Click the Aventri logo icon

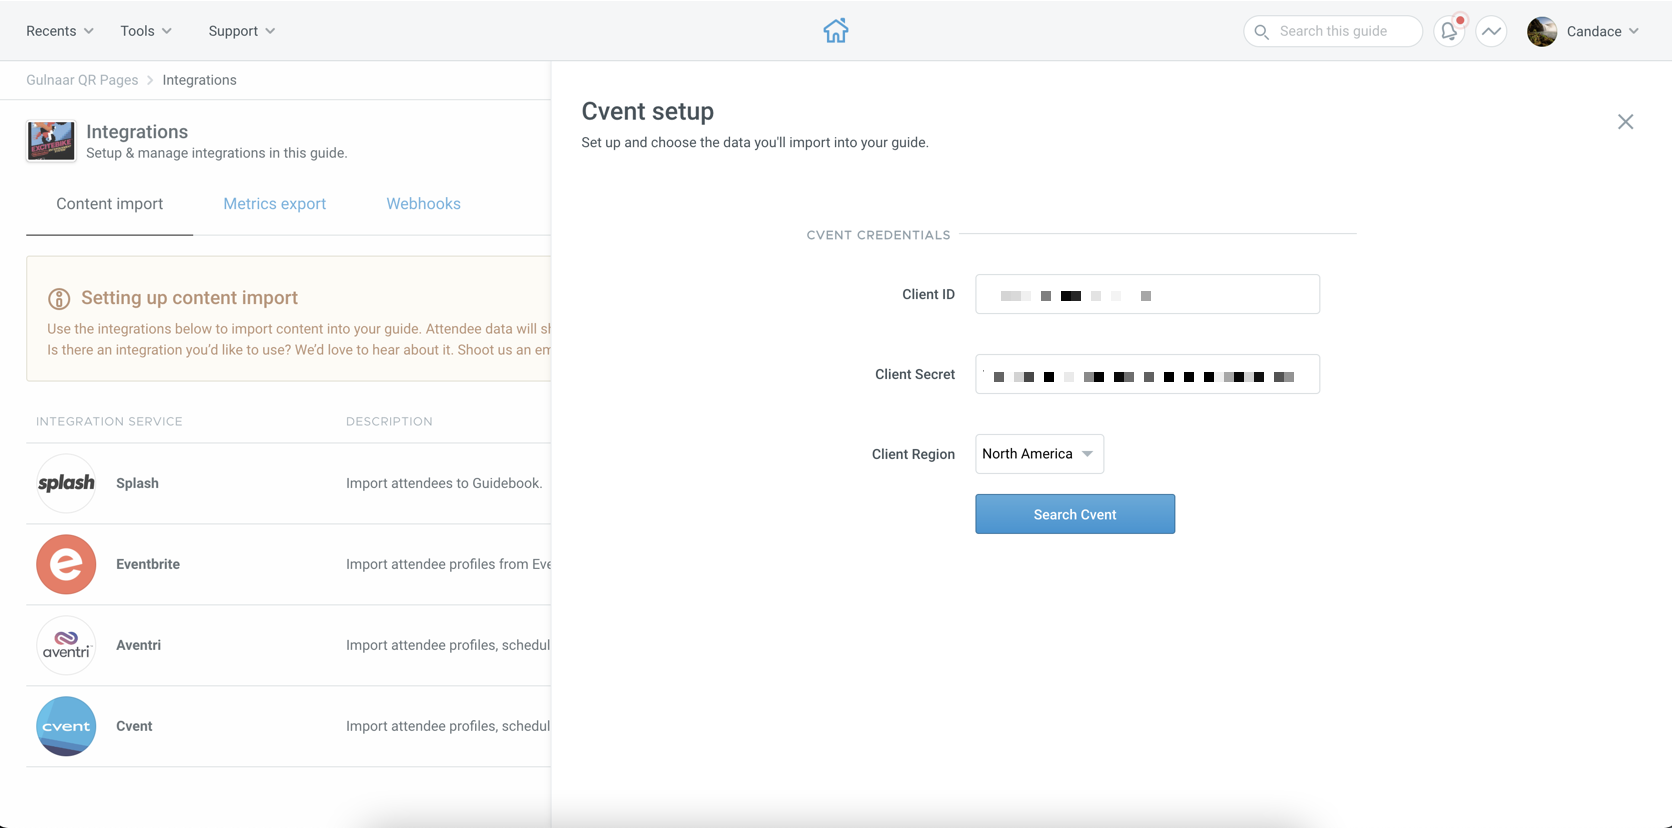click(66, 645)
